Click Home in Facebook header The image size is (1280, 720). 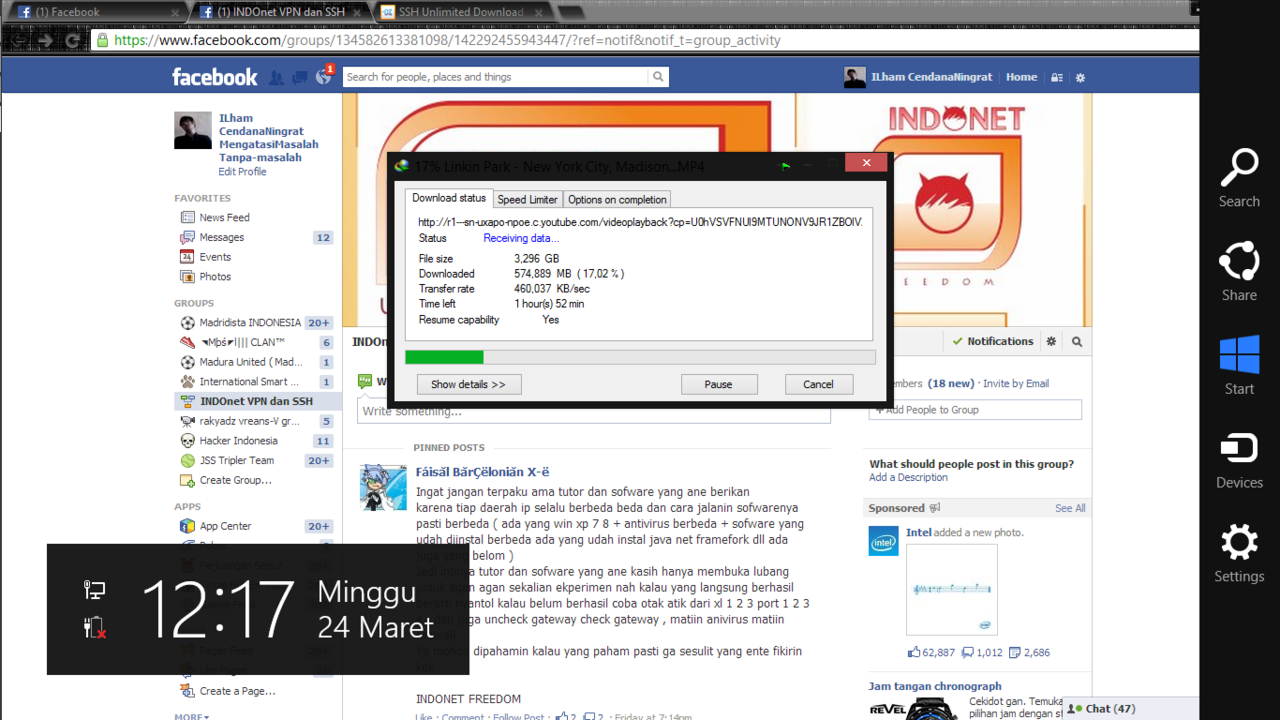(1021, 77)
